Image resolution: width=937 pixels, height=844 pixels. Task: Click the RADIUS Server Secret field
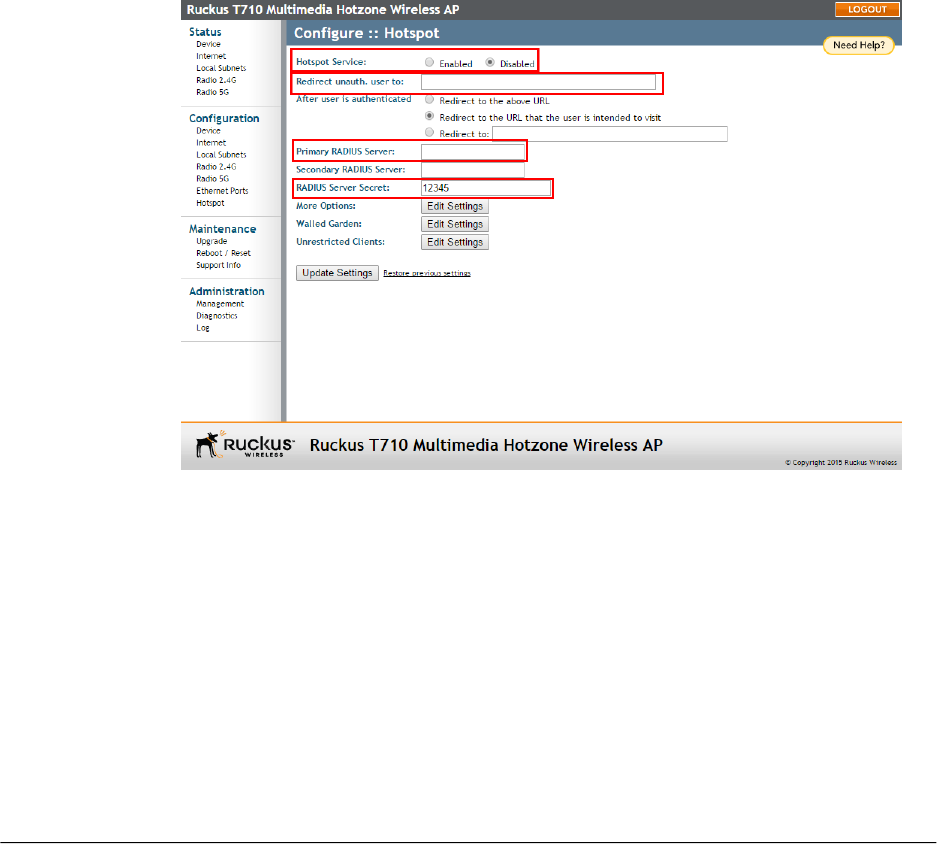tap(486, 188)
